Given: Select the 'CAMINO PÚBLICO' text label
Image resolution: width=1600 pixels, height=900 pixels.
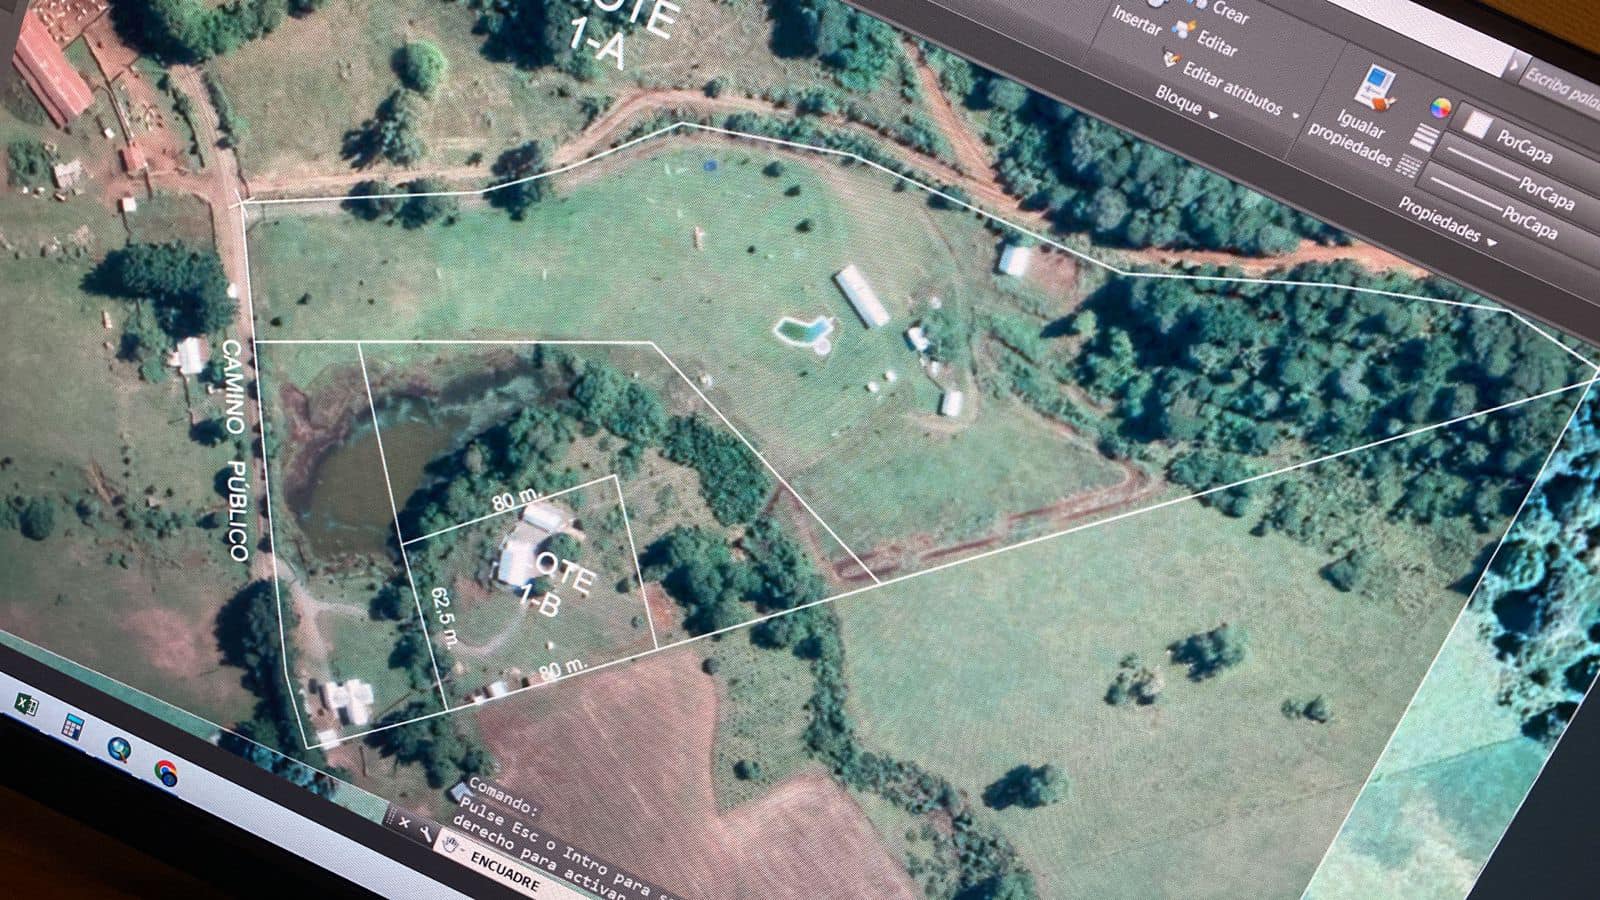Looking at the screenshot, I should 234,449.
